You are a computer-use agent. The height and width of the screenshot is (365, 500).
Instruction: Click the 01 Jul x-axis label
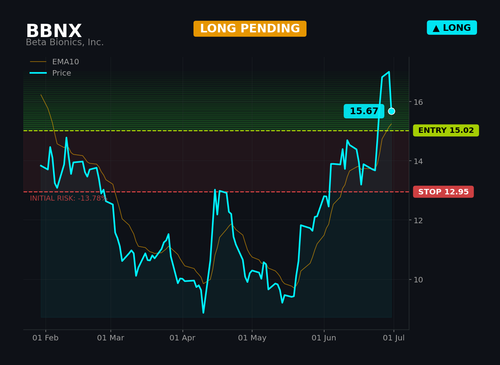pyautogui.click(x=394, y=338)
